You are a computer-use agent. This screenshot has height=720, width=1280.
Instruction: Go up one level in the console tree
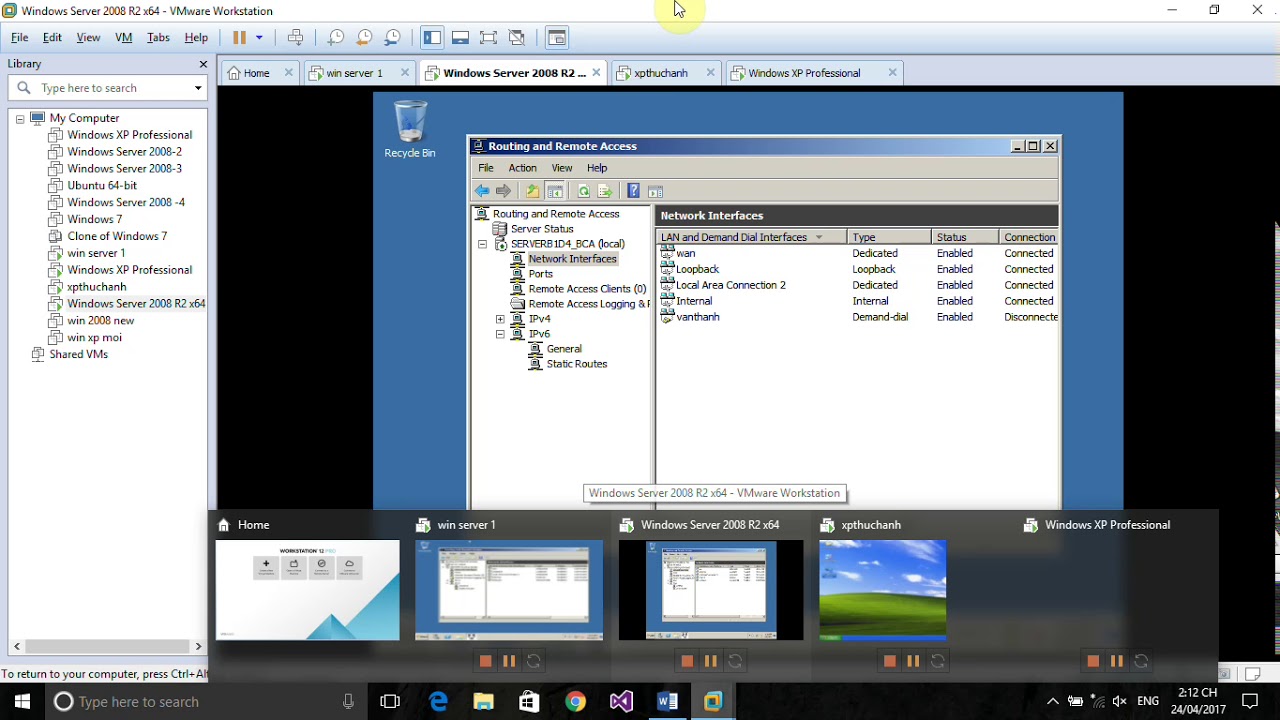click(x=532, y=191)
